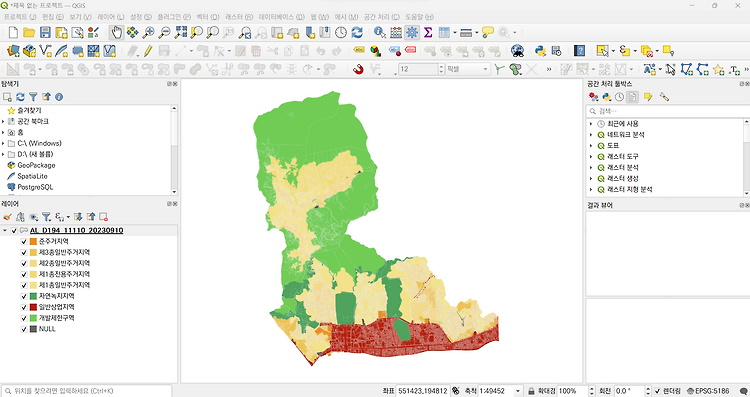Click the 자연녹지지역 green color swatch
The height and width of the screenshot is (397, 750).
tap(33, 297)
